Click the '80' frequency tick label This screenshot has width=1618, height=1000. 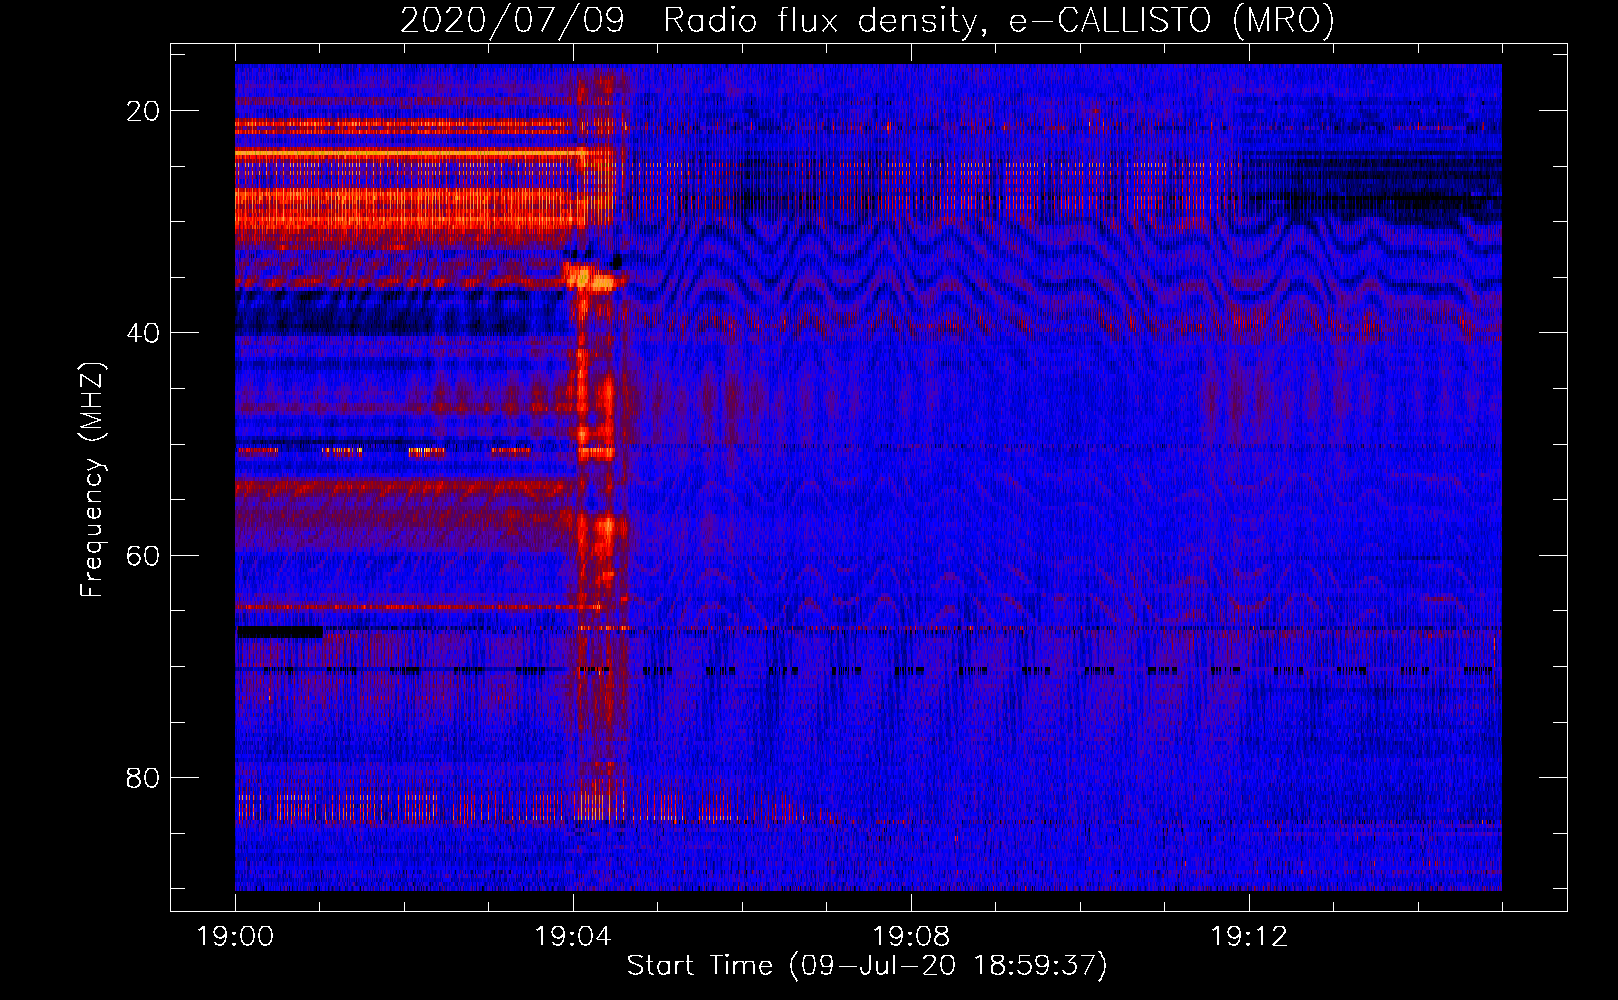(x=143, y=777)
